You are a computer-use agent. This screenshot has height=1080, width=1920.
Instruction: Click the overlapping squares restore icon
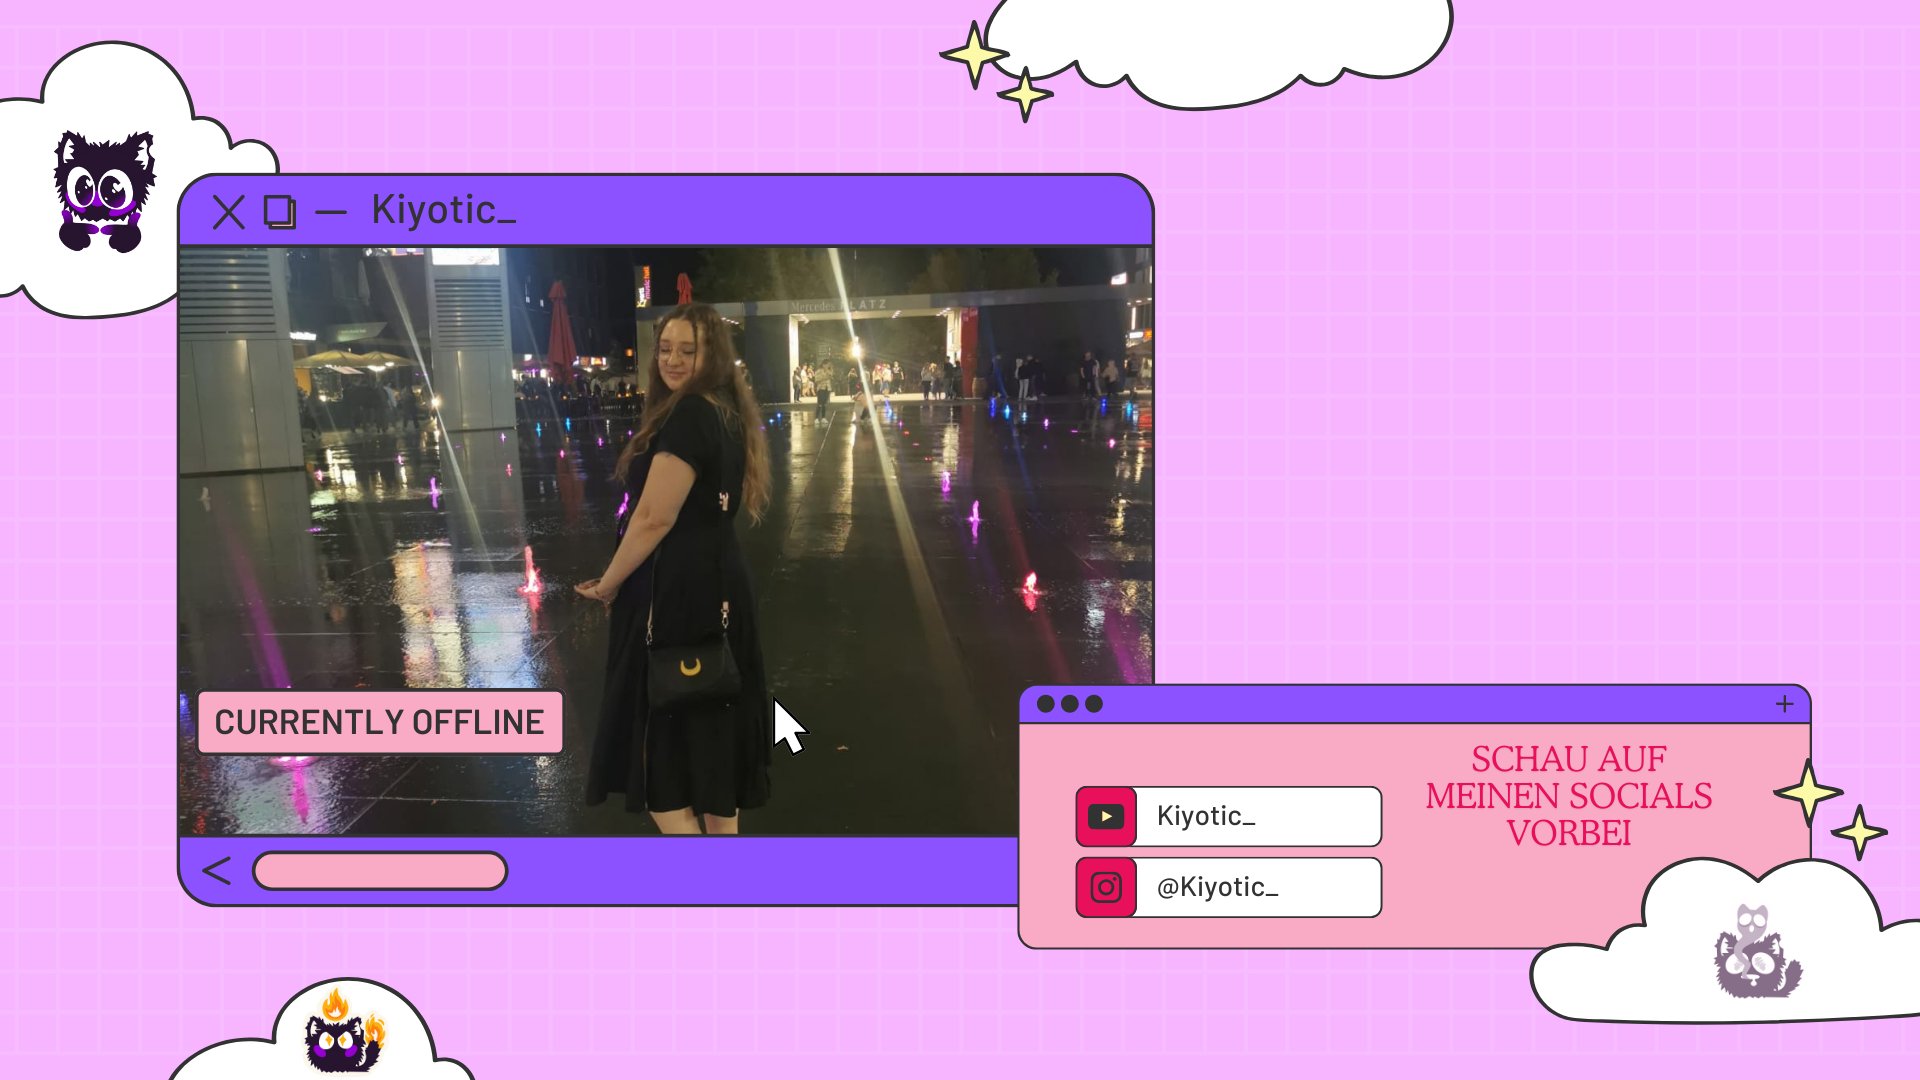(280, 212)
